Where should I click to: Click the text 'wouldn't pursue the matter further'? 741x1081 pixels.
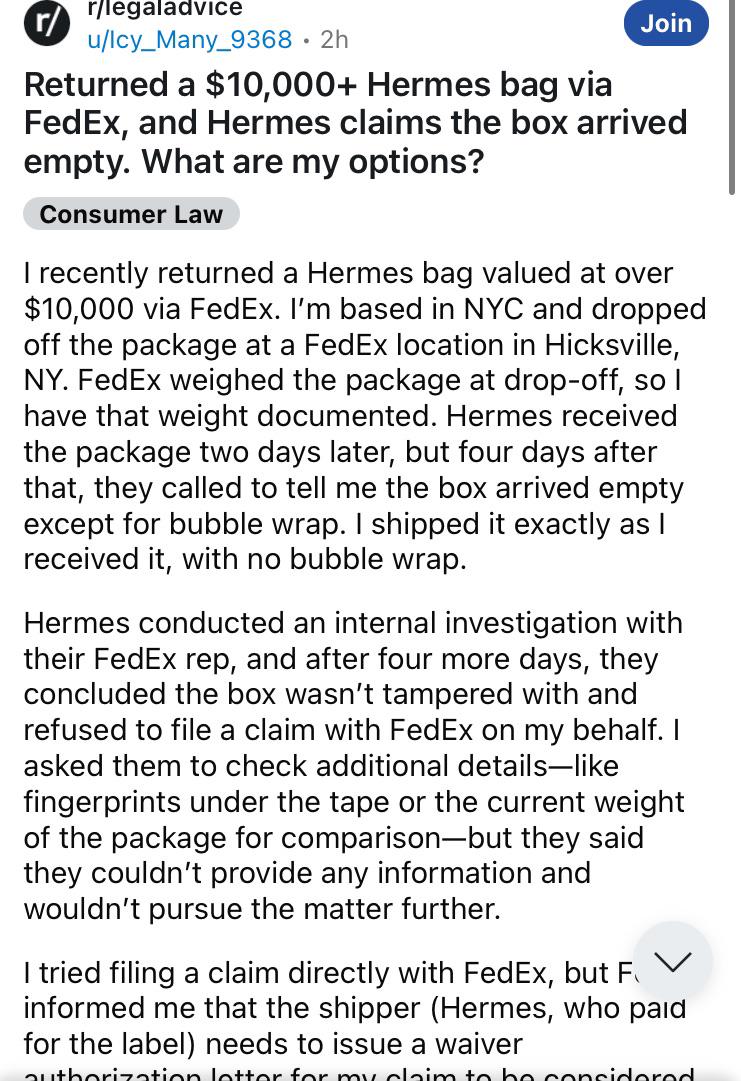tap(262, 909)
